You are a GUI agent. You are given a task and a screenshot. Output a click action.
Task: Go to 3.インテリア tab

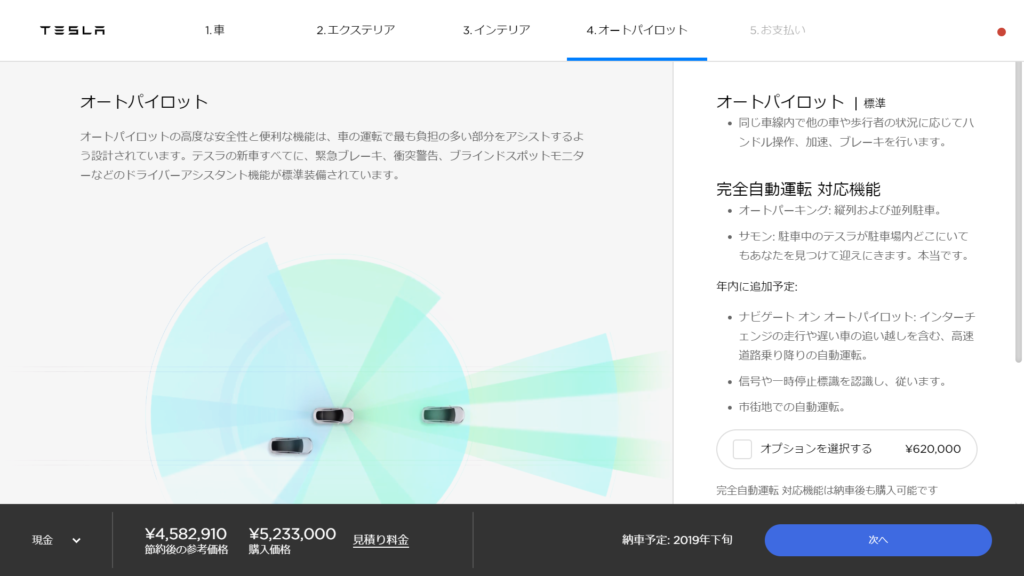click(496, 30)
